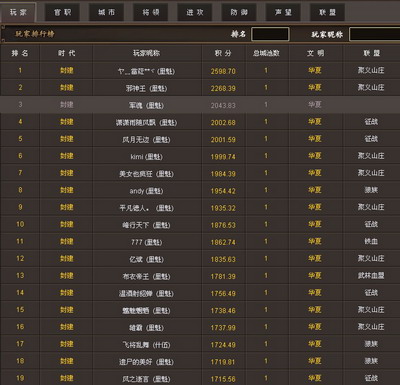
Task: Select player 飞将乱舞 in rank 17
Action: 147,345
